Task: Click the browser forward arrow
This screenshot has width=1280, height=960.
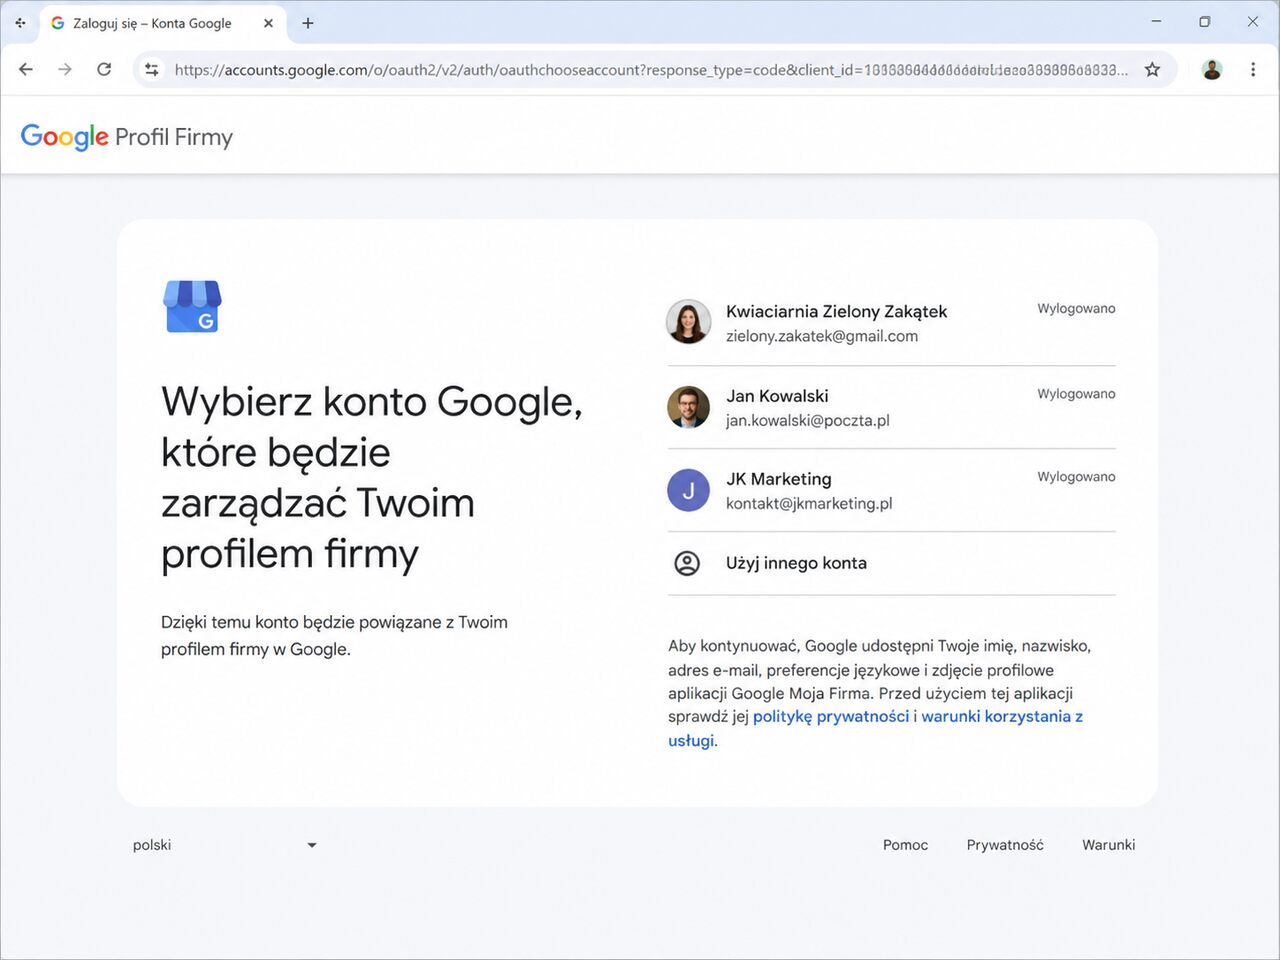Action: click(x=65, y=69)
